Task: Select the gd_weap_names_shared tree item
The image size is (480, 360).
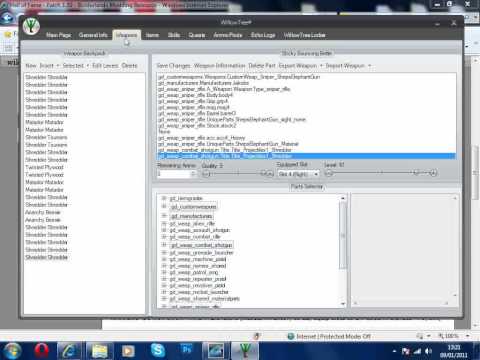Action: point(198,266)
